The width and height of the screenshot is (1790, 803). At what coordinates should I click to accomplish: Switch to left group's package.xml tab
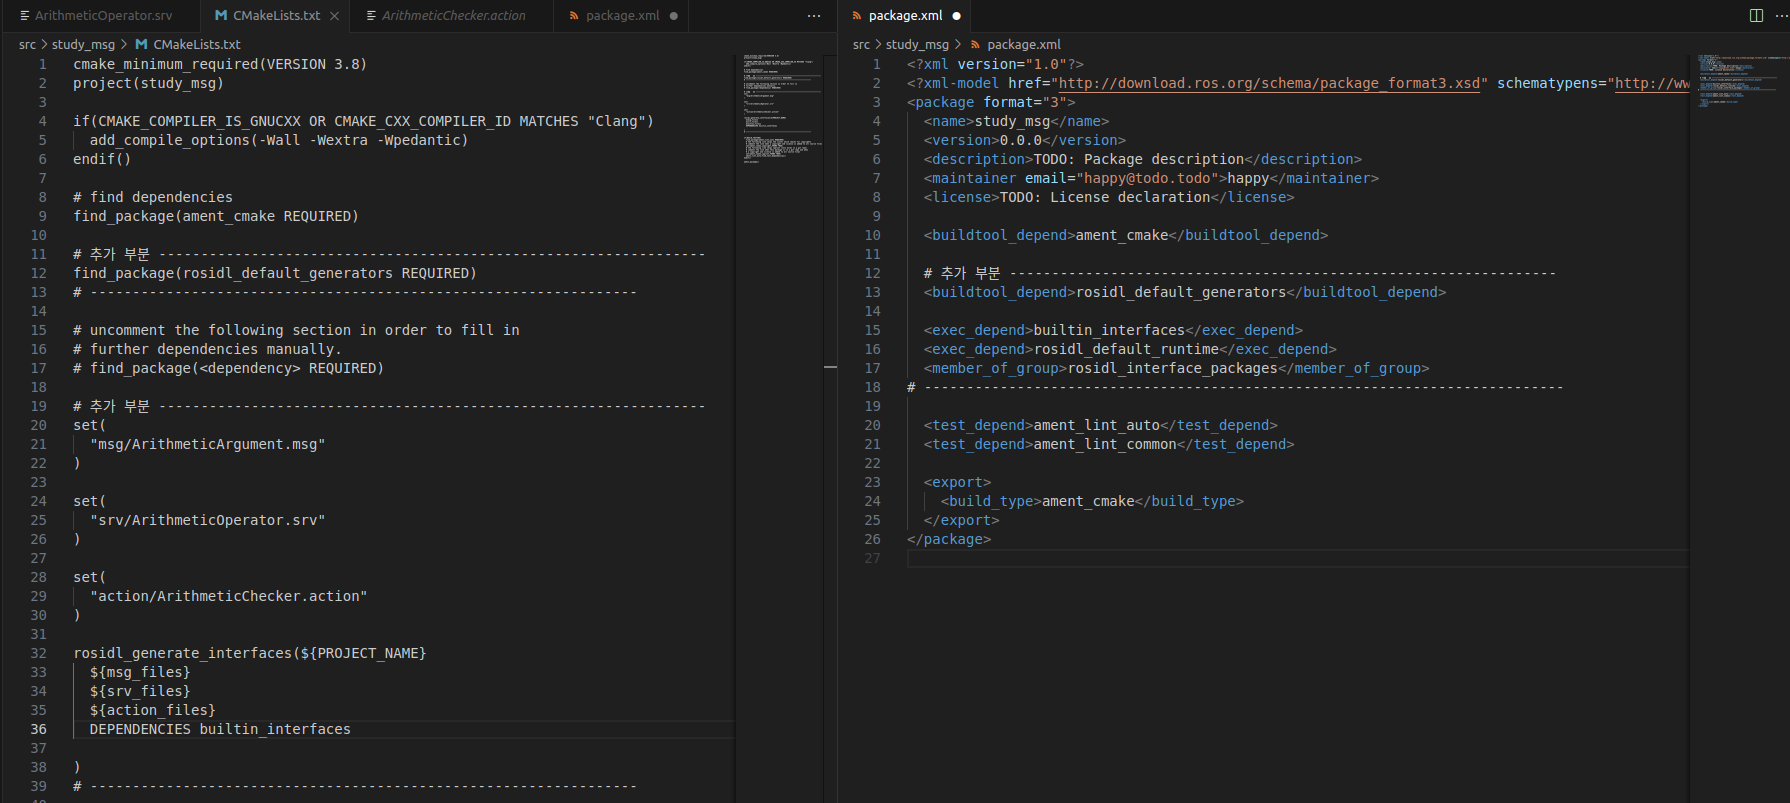pos(622,16)
